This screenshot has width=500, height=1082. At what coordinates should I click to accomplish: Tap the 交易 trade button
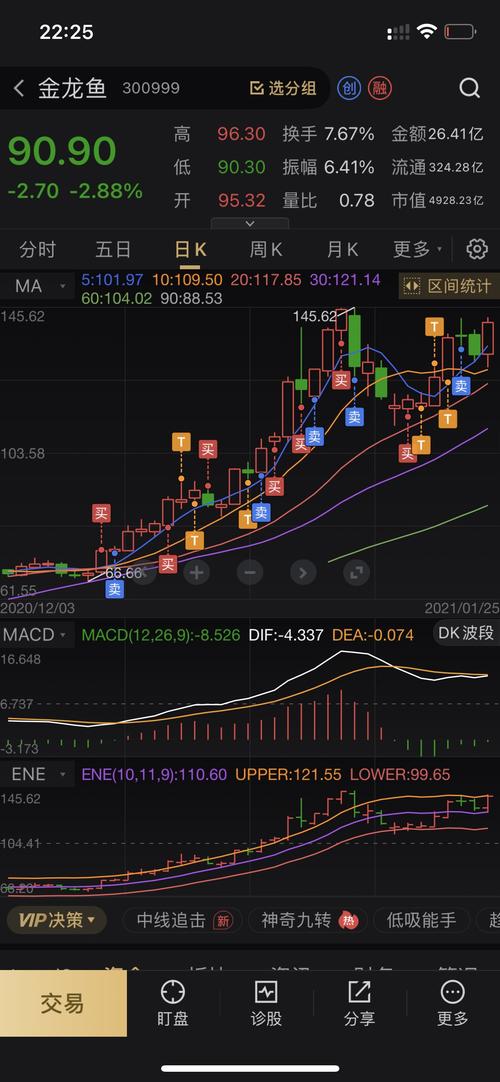[63, 1003]
